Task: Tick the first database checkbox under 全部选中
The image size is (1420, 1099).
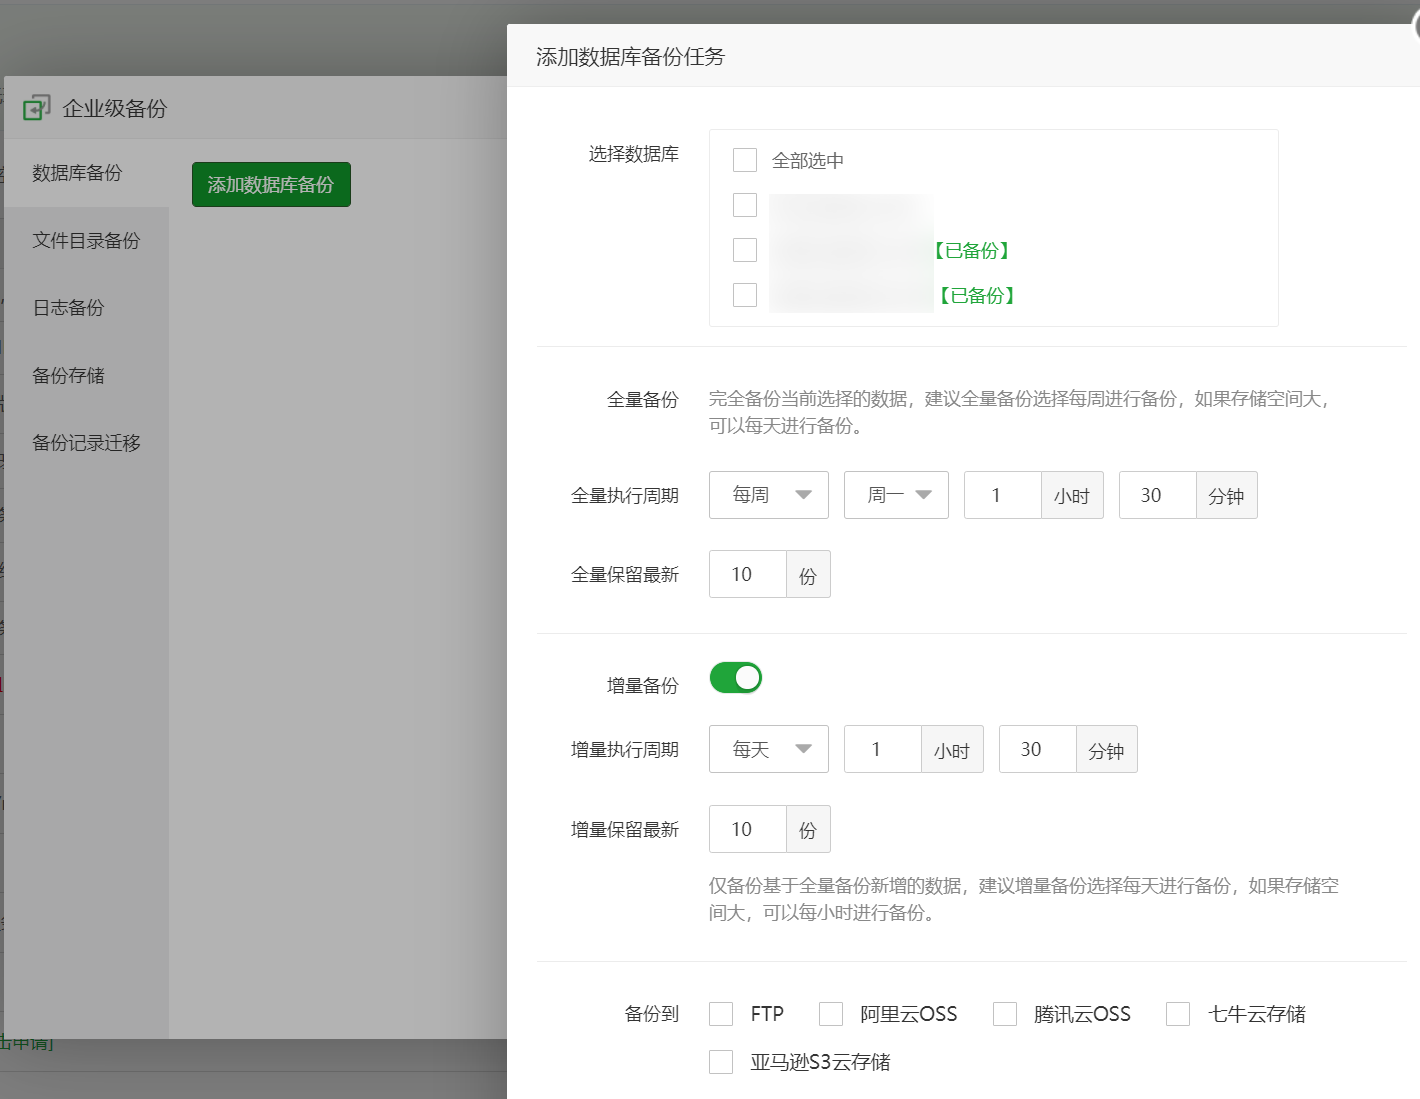Action: click(x=745, y=205)
